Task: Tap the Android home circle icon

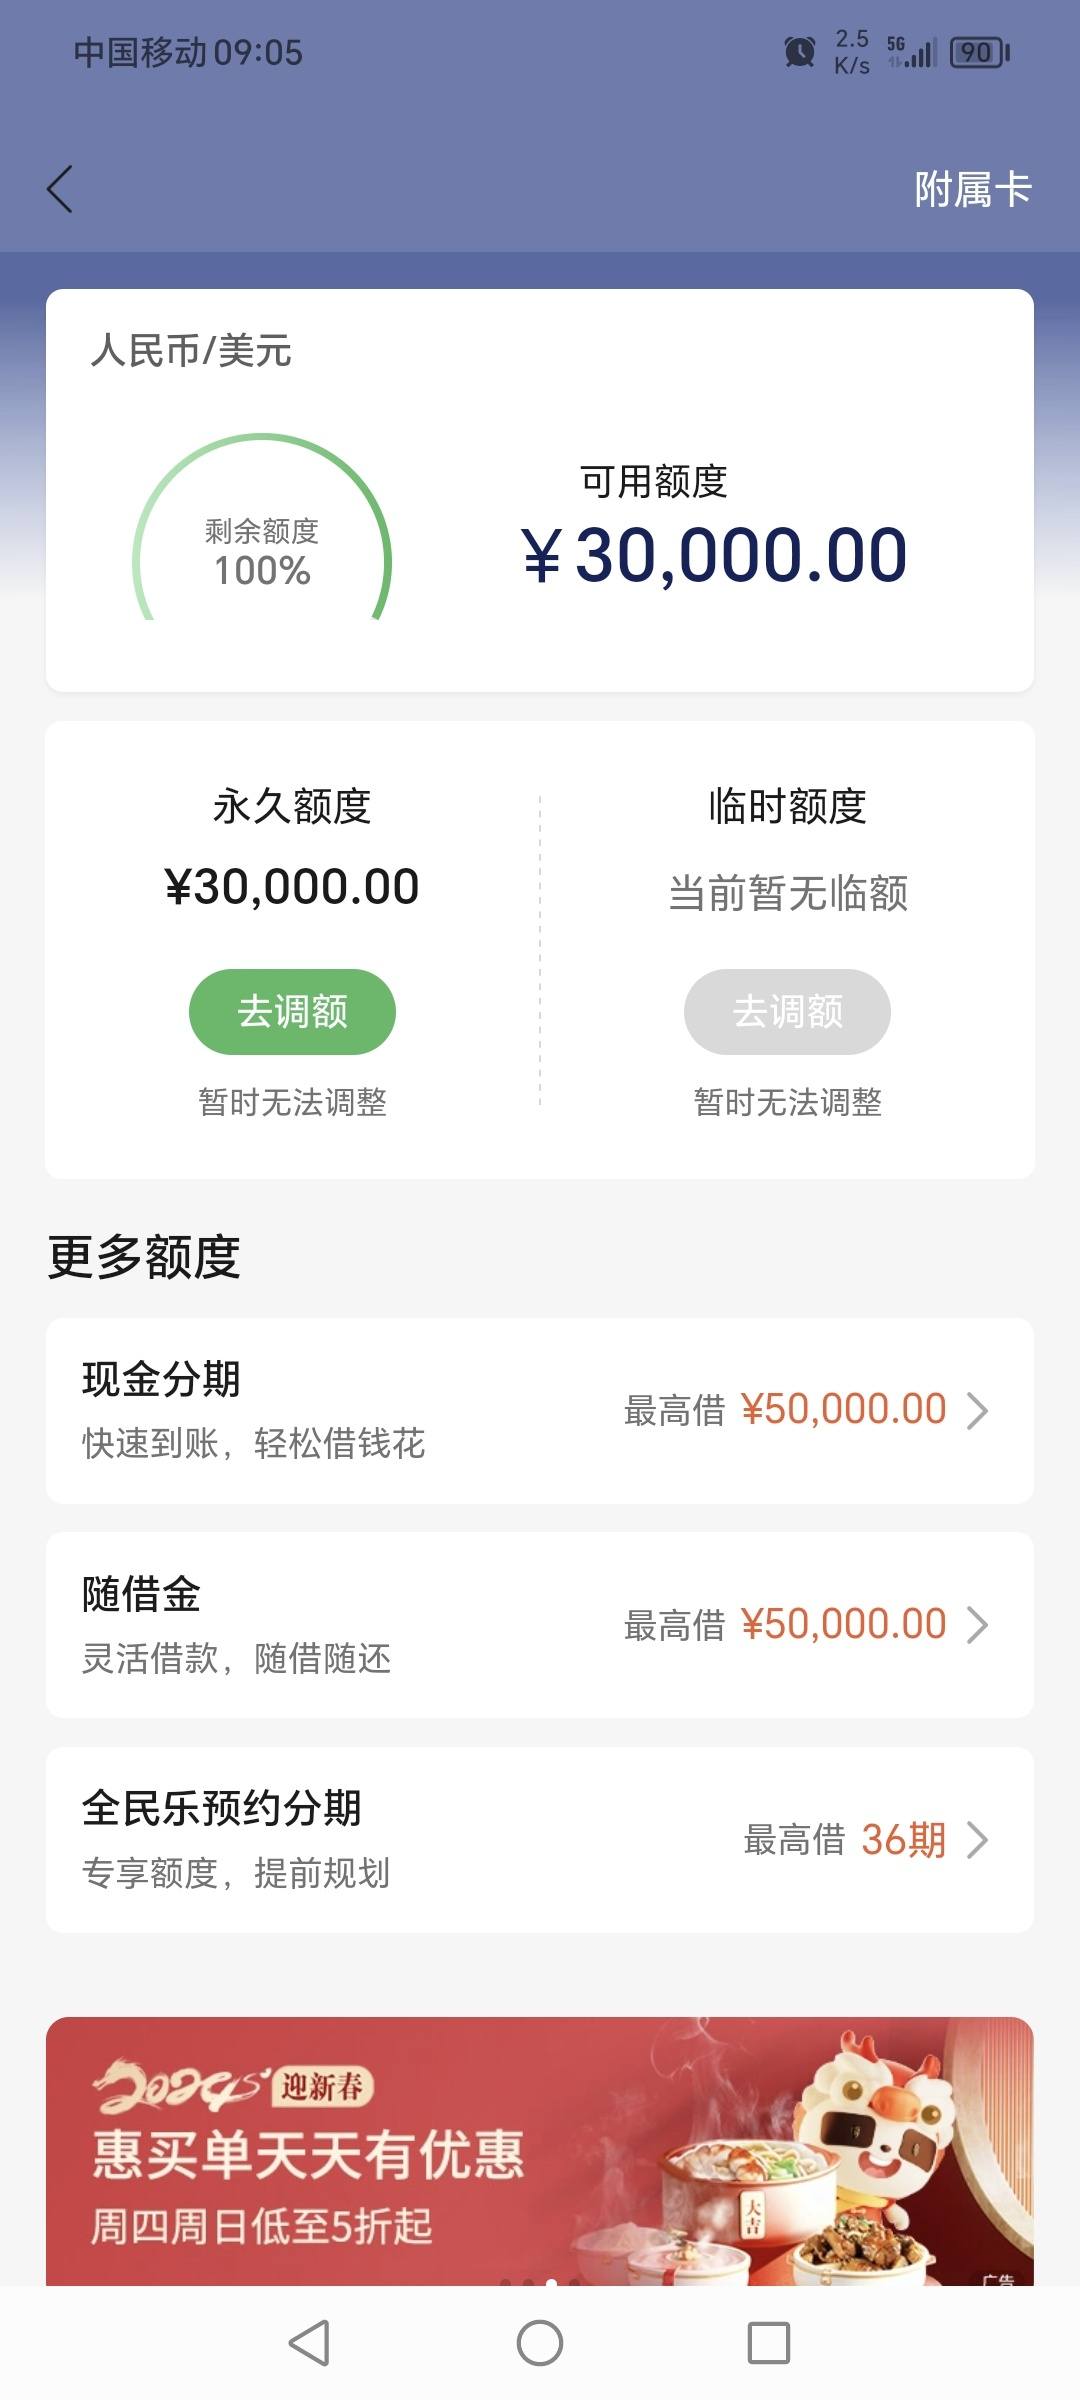Action: pos(540,2342)
